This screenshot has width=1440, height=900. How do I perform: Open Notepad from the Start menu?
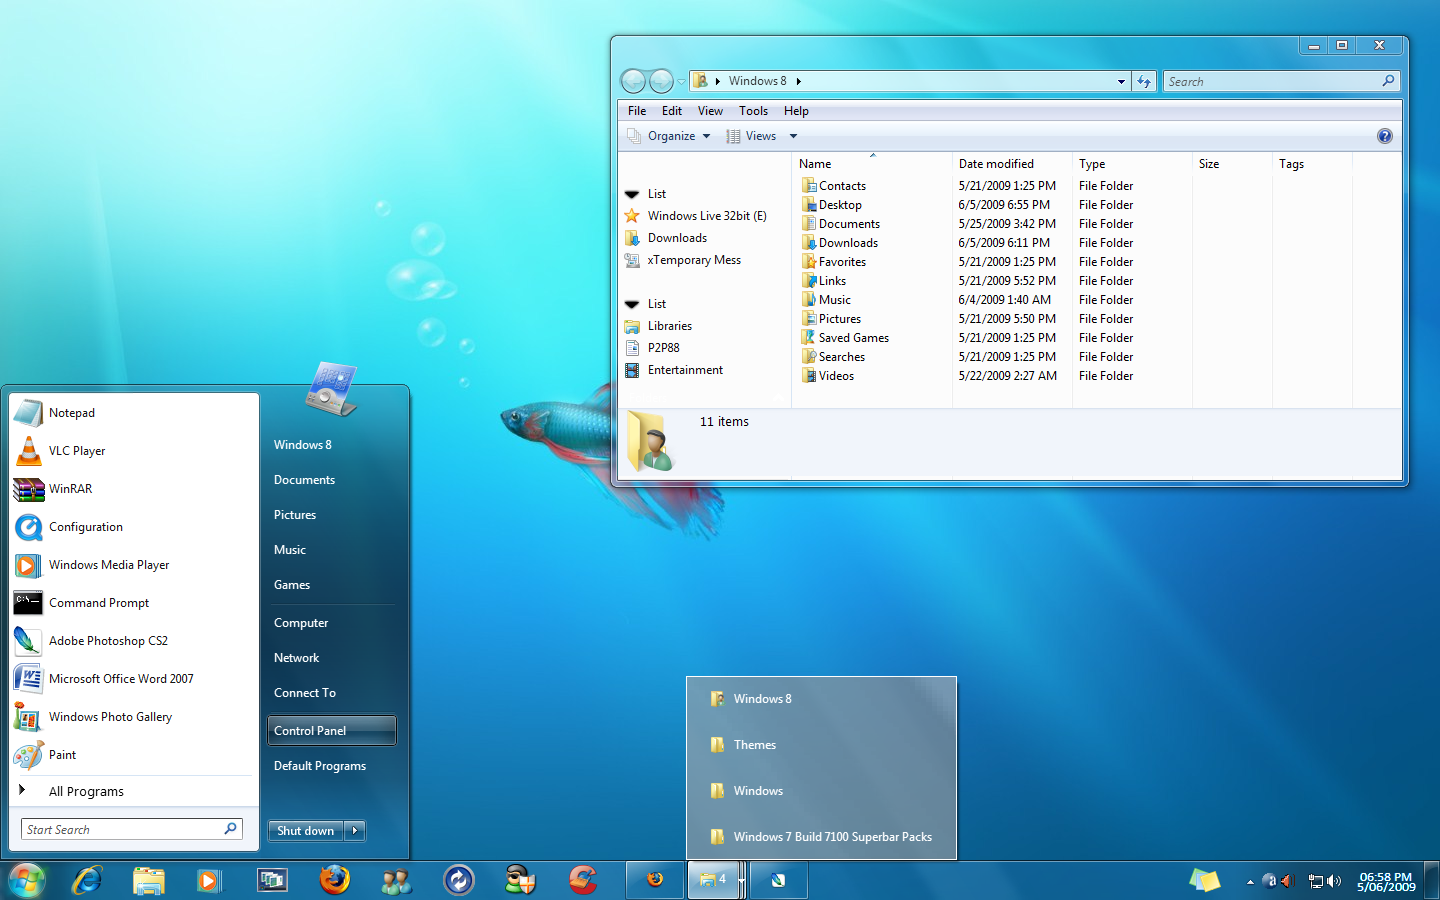(134, 413)
